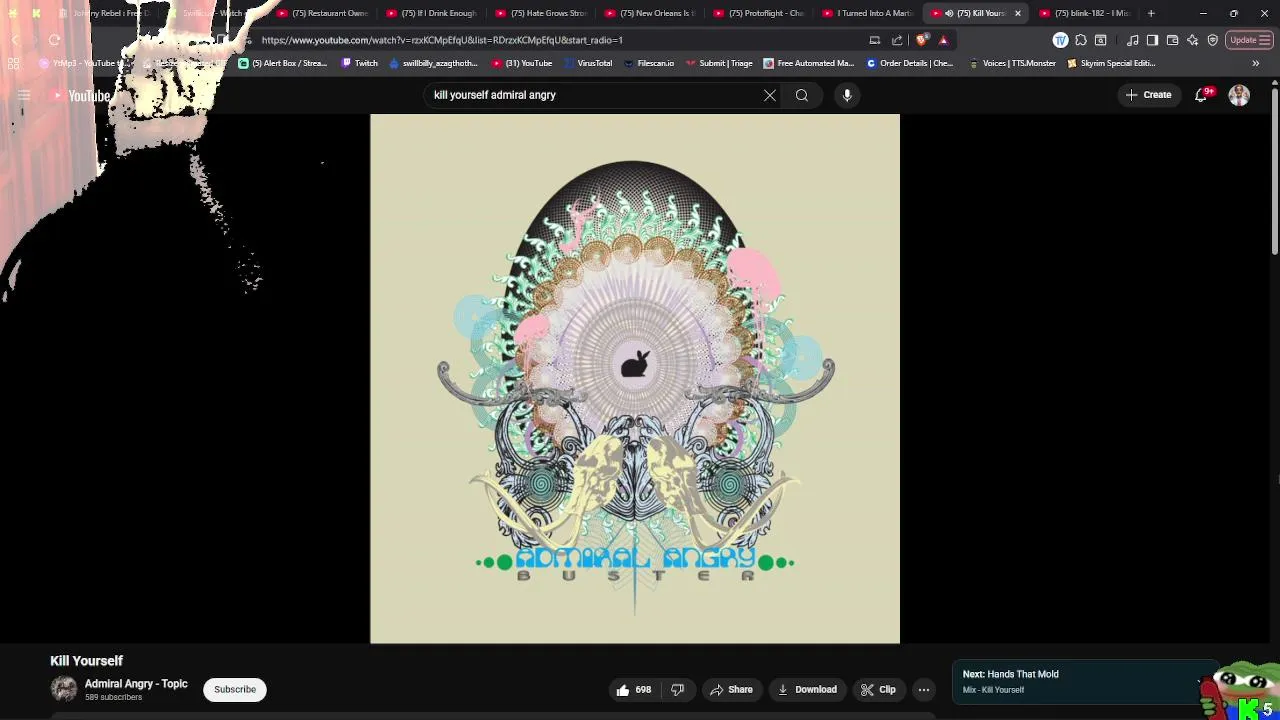Click the 589 subscribers text
This screenshot has height=720, width=1280.
click(113, 697)
